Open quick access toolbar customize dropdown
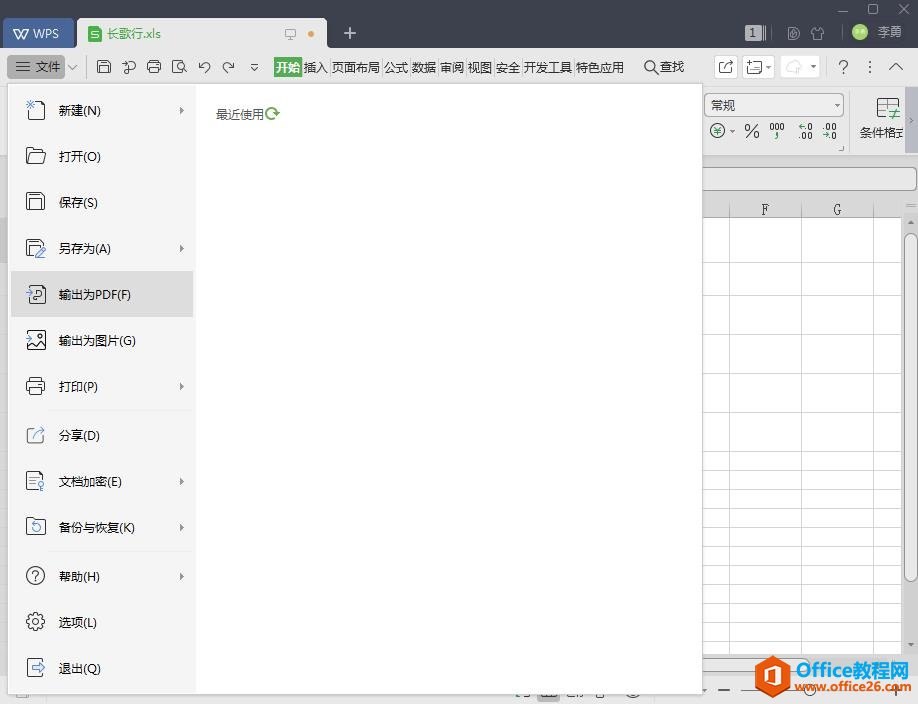The image size is (918, 704). (254, 67)
